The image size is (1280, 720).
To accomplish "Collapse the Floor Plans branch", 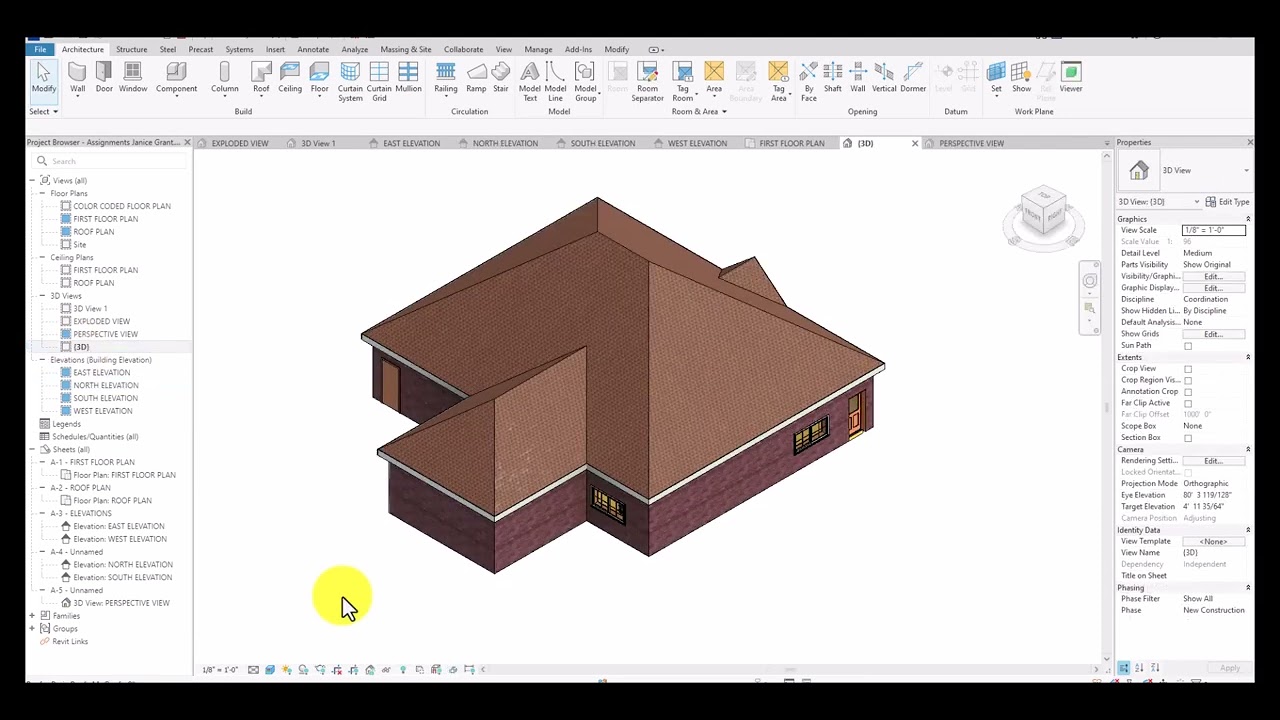I will [43, 193].
